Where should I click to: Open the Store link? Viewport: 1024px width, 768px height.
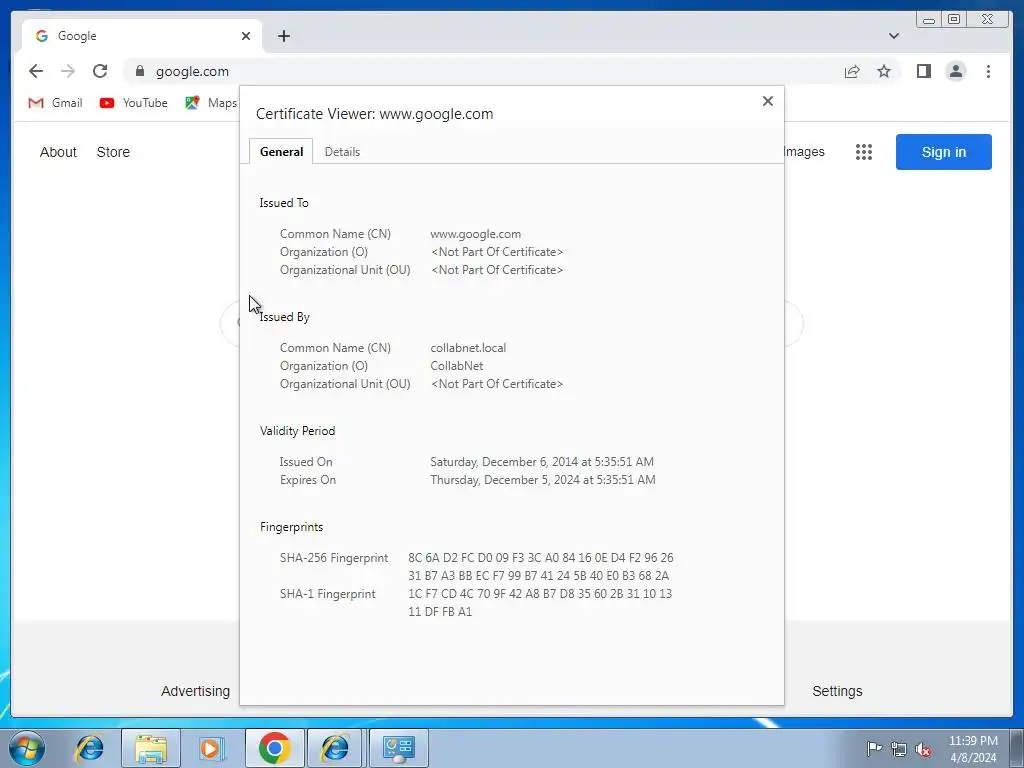113,152
